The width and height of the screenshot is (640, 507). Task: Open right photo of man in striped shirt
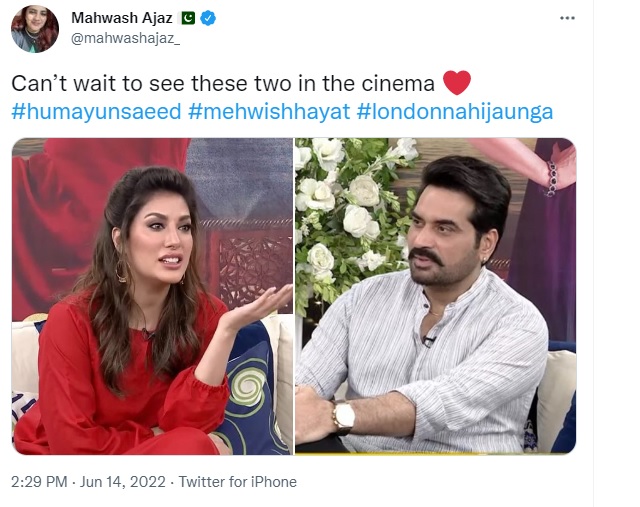tap(436, 296)
